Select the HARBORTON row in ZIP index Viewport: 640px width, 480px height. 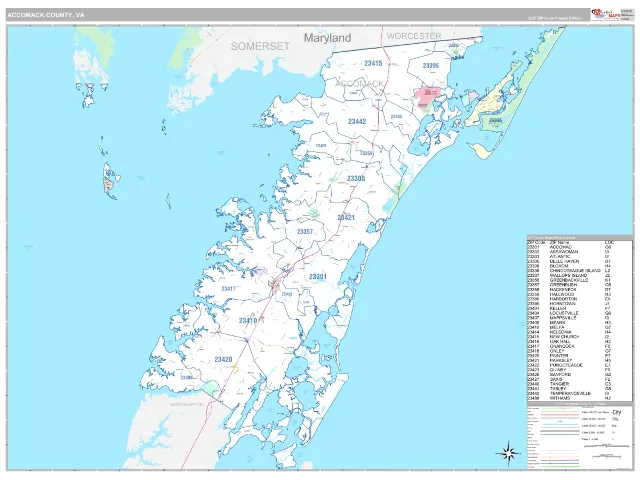pyautogui.click(x=570, y=299)
